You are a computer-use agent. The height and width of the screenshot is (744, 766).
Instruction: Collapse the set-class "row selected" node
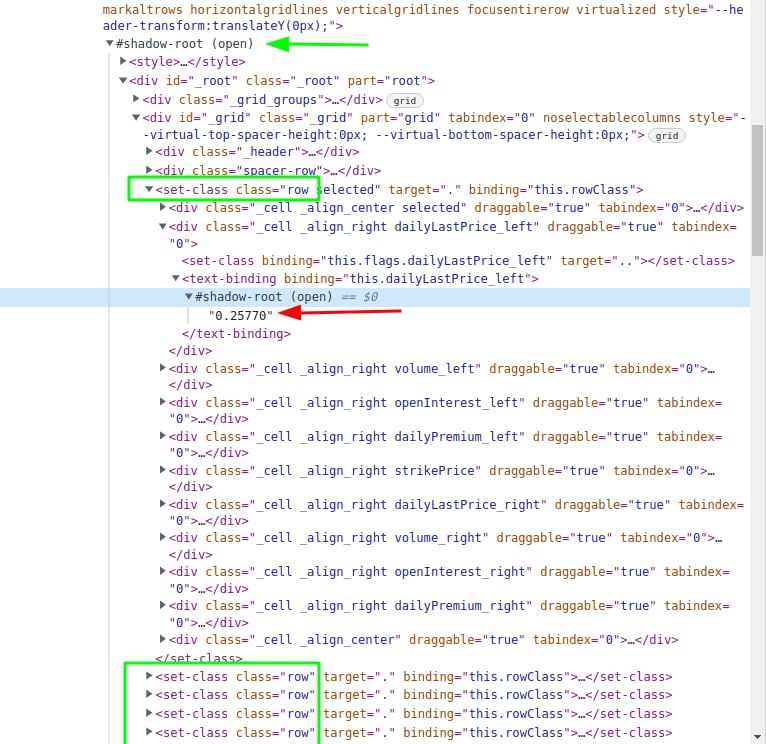pyautogui.click(x=149, y=189)
